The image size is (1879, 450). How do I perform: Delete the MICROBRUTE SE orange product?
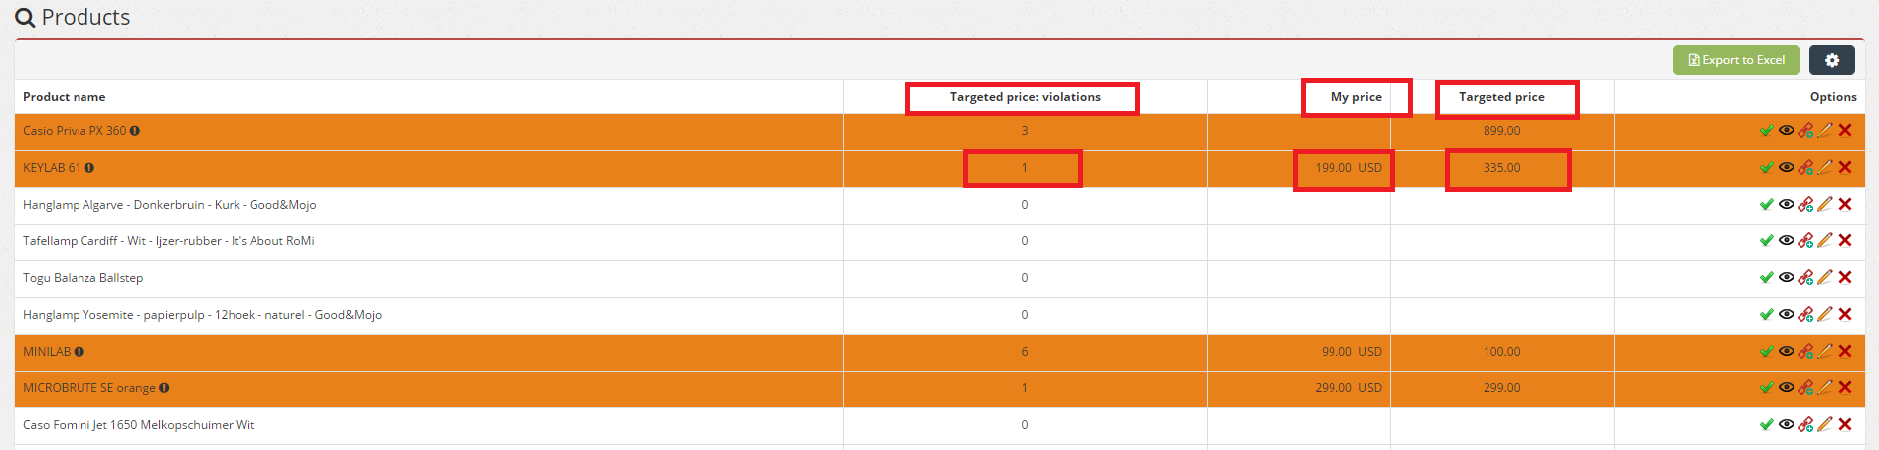pyautogui.click(x=1845, y=387)
